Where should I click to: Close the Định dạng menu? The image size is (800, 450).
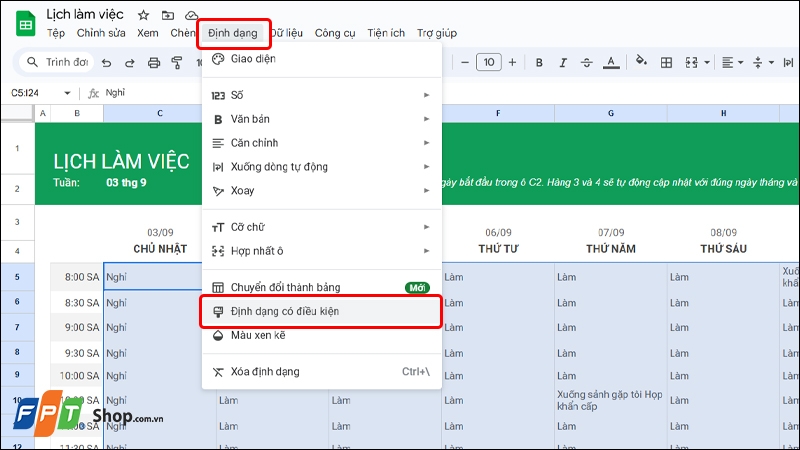(x=233, y=33)
